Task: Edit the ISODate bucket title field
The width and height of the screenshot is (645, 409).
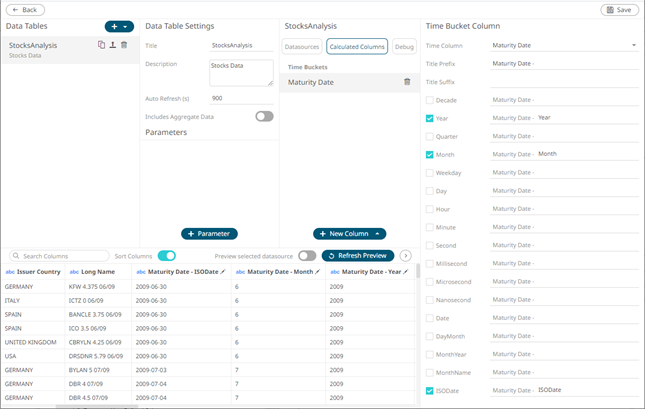Action: (564, 390)
